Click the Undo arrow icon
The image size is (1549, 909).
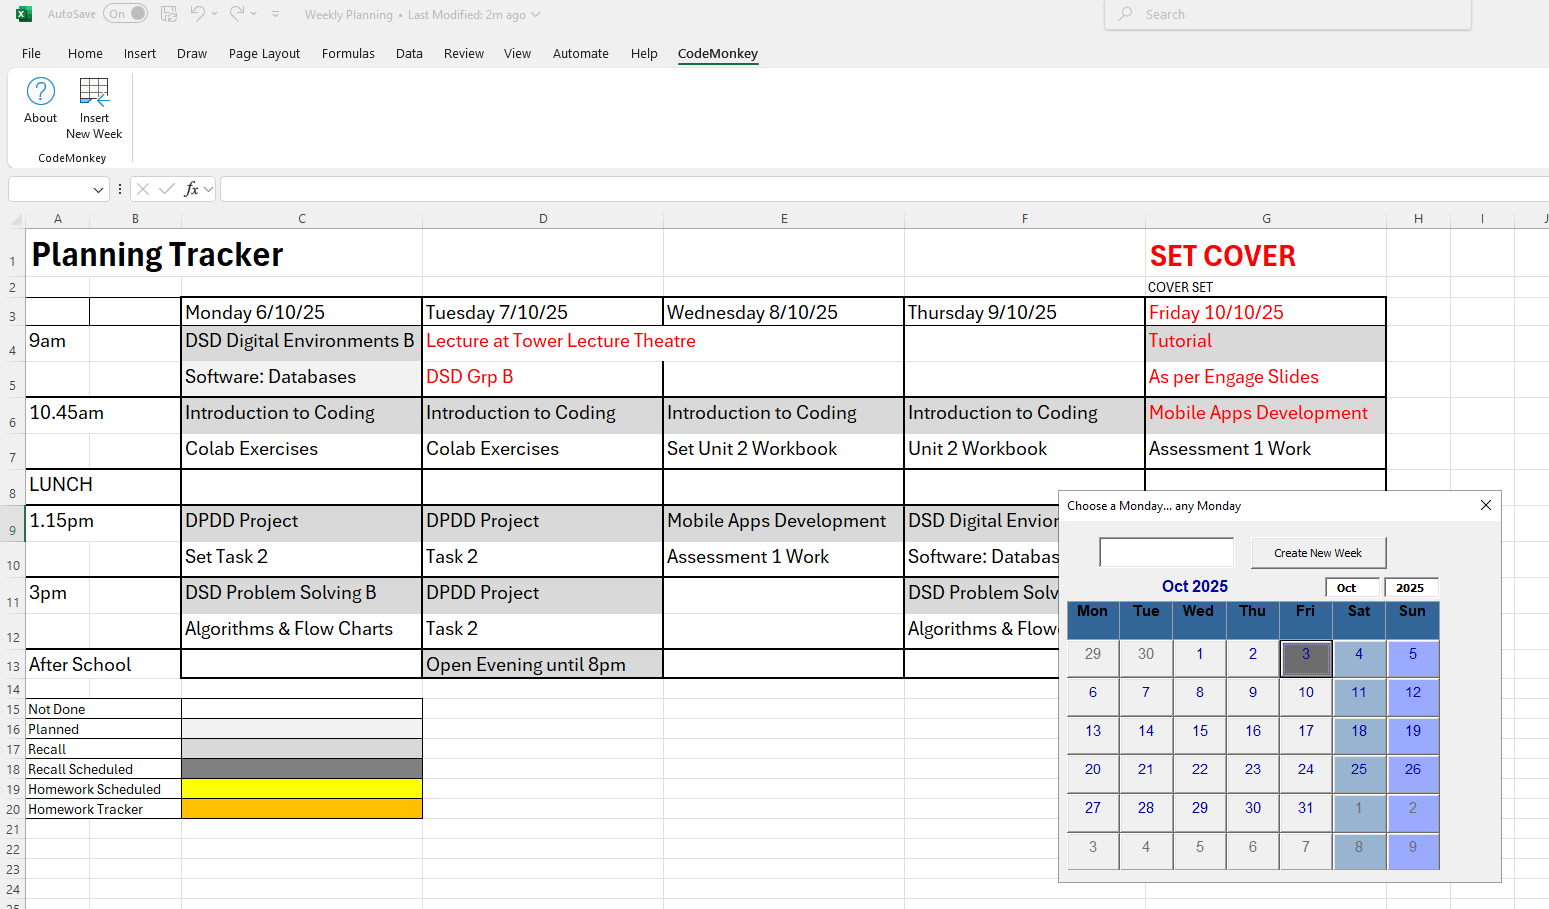tap(198, 14)
